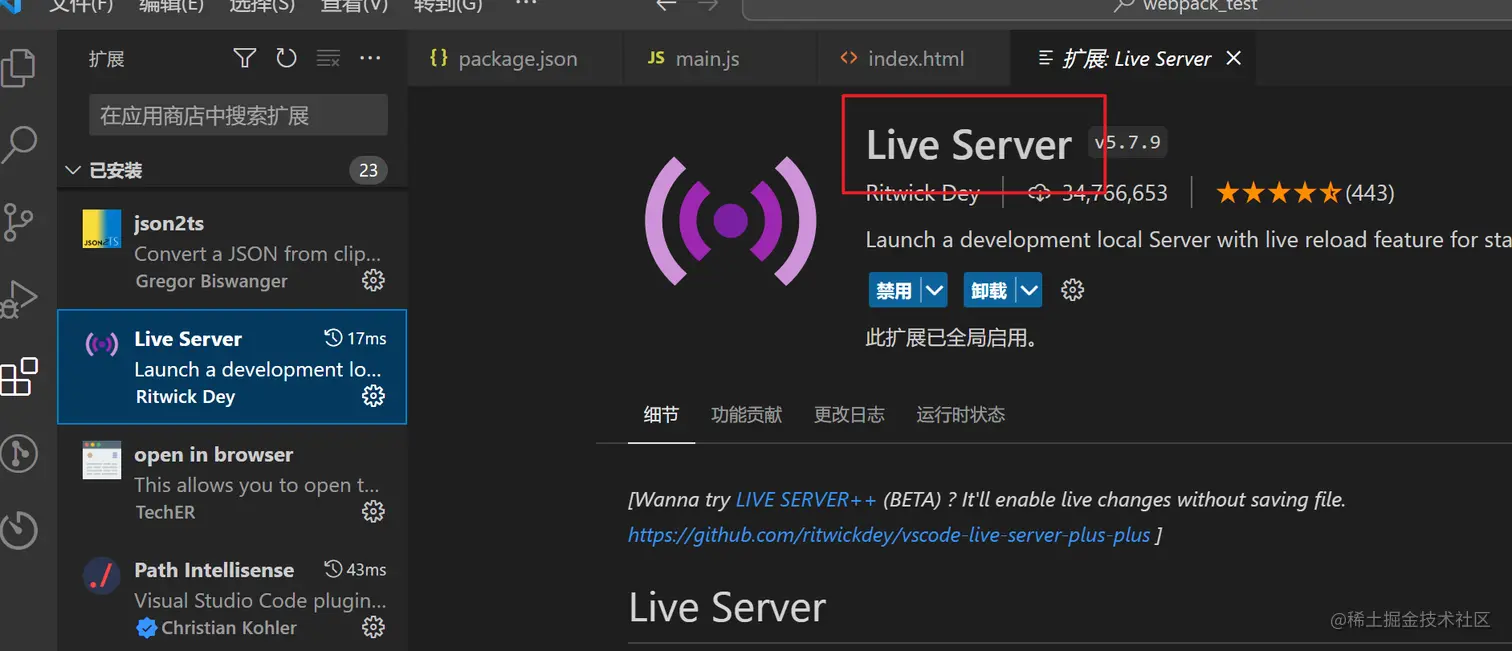
Task: Open the menu bar overflow ellipsis
Action: click(525, 5)
